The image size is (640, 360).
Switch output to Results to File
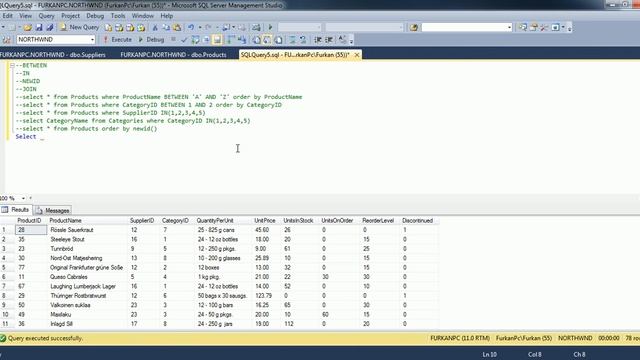pyautogui.click(x=278, y=40)
